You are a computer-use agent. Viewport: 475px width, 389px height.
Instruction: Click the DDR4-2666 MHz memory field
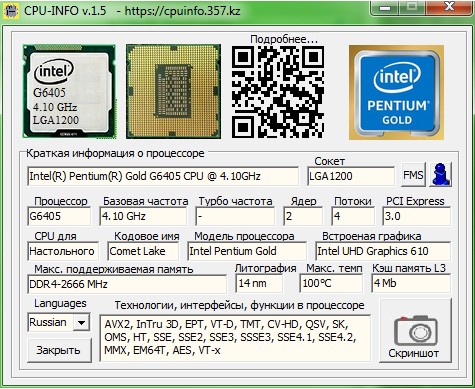(x=127, y=284)
